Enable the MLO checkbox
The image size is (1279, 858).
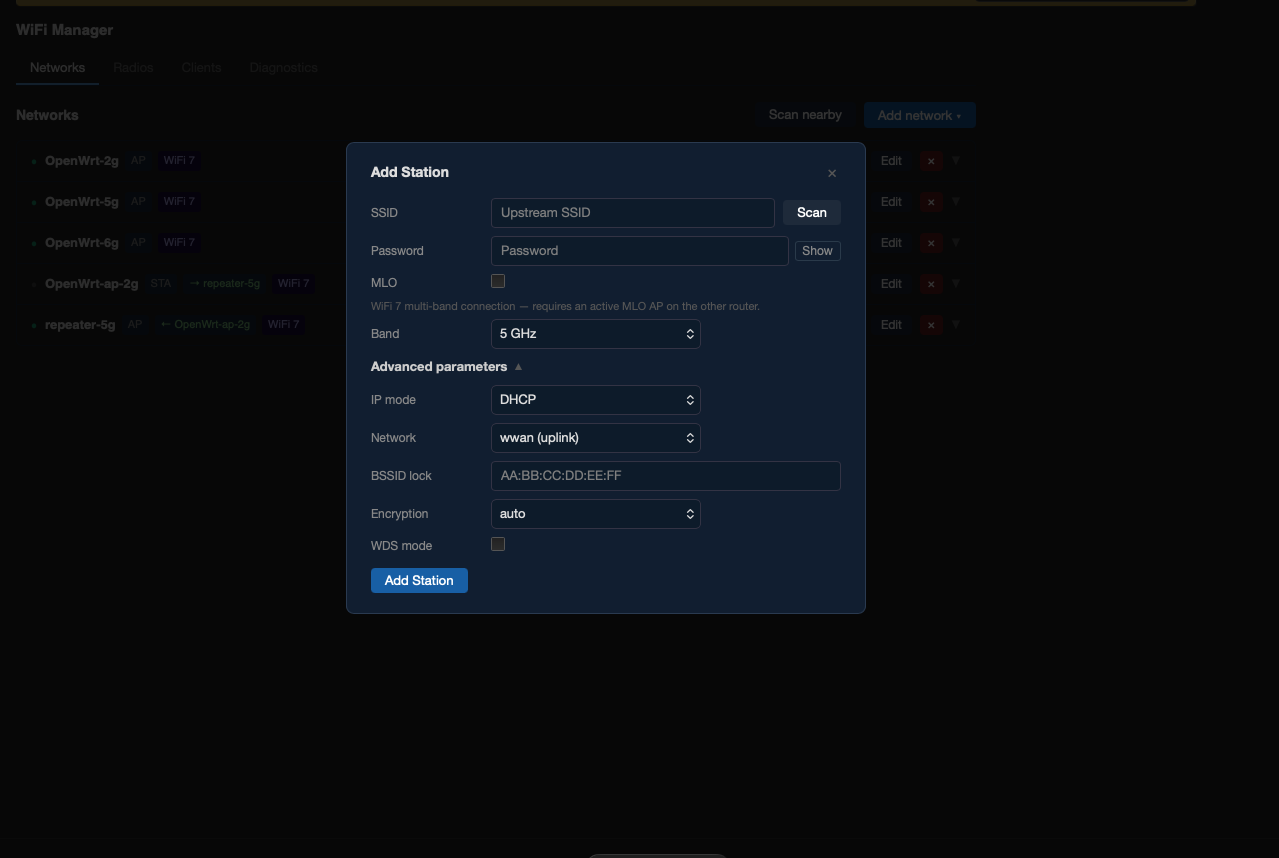498,281
